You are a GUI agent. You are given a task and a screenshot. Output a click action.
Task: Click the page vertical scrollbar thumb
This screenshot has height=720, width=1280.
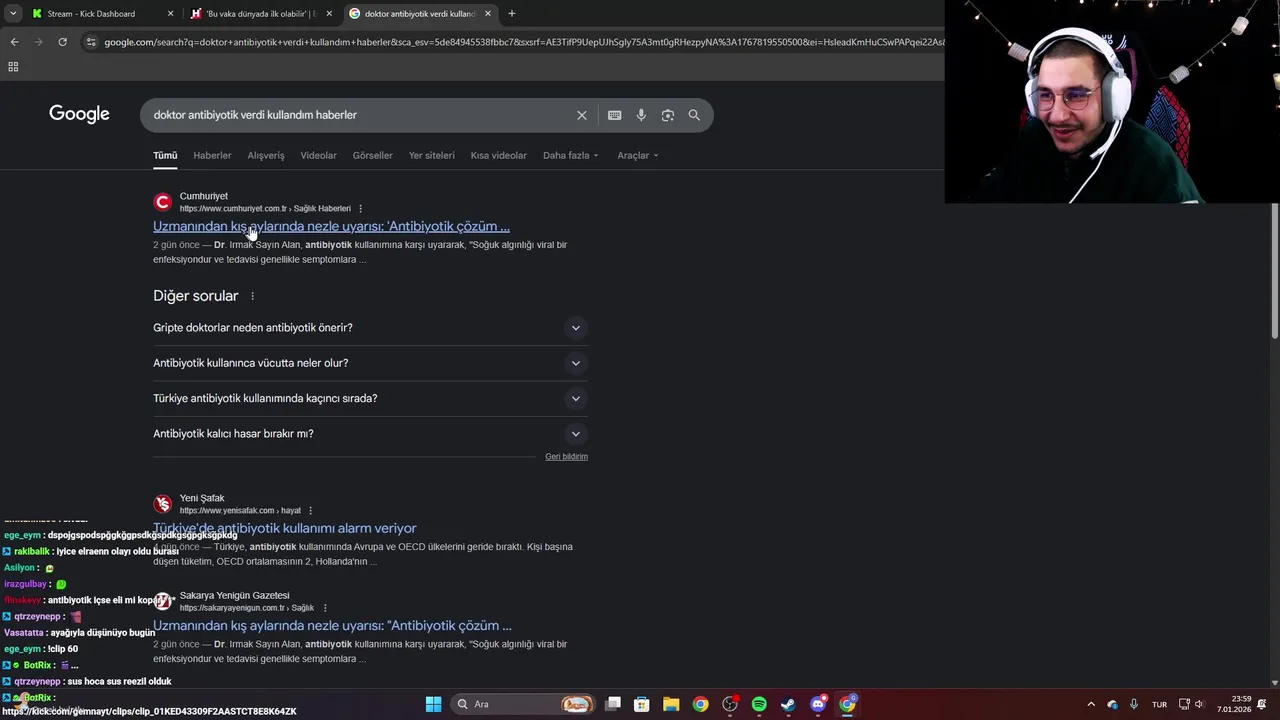(1274, 272)
